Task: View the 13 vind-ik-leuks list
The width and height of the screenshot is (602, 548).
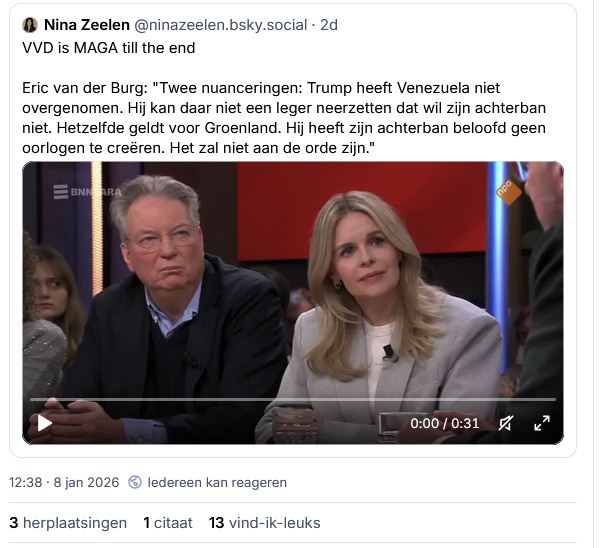Action: point(265,523)
